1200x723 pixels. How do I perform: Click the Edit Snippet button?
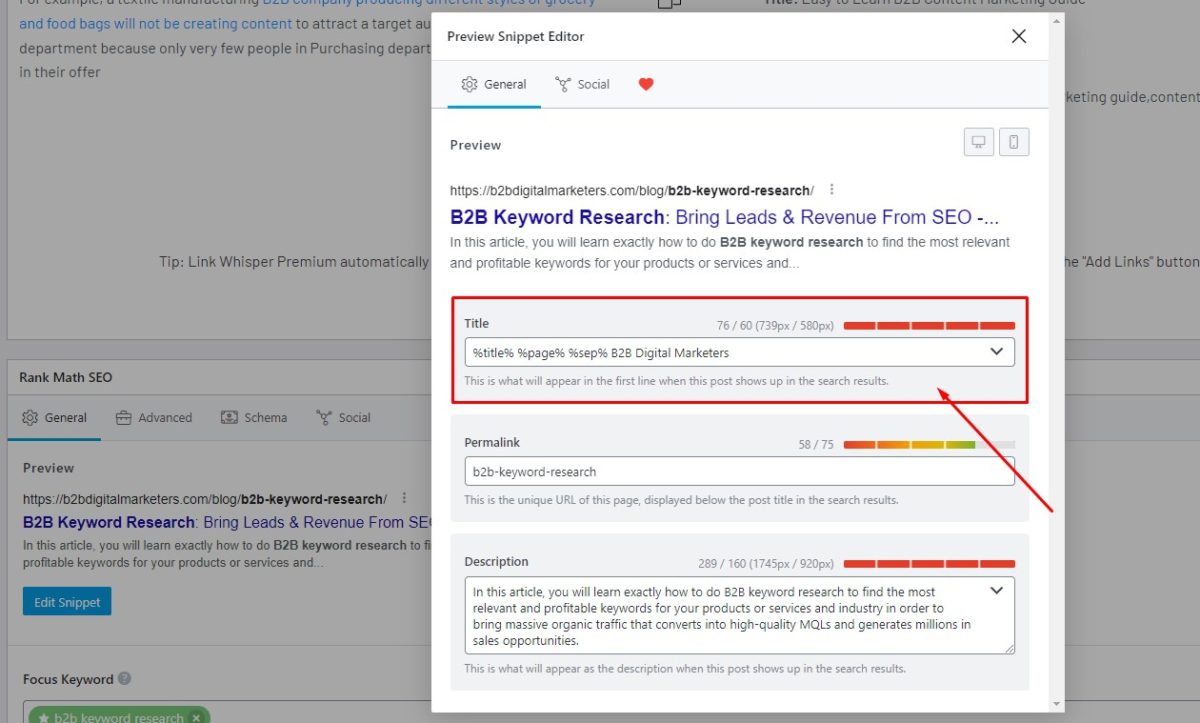[66, 601]
